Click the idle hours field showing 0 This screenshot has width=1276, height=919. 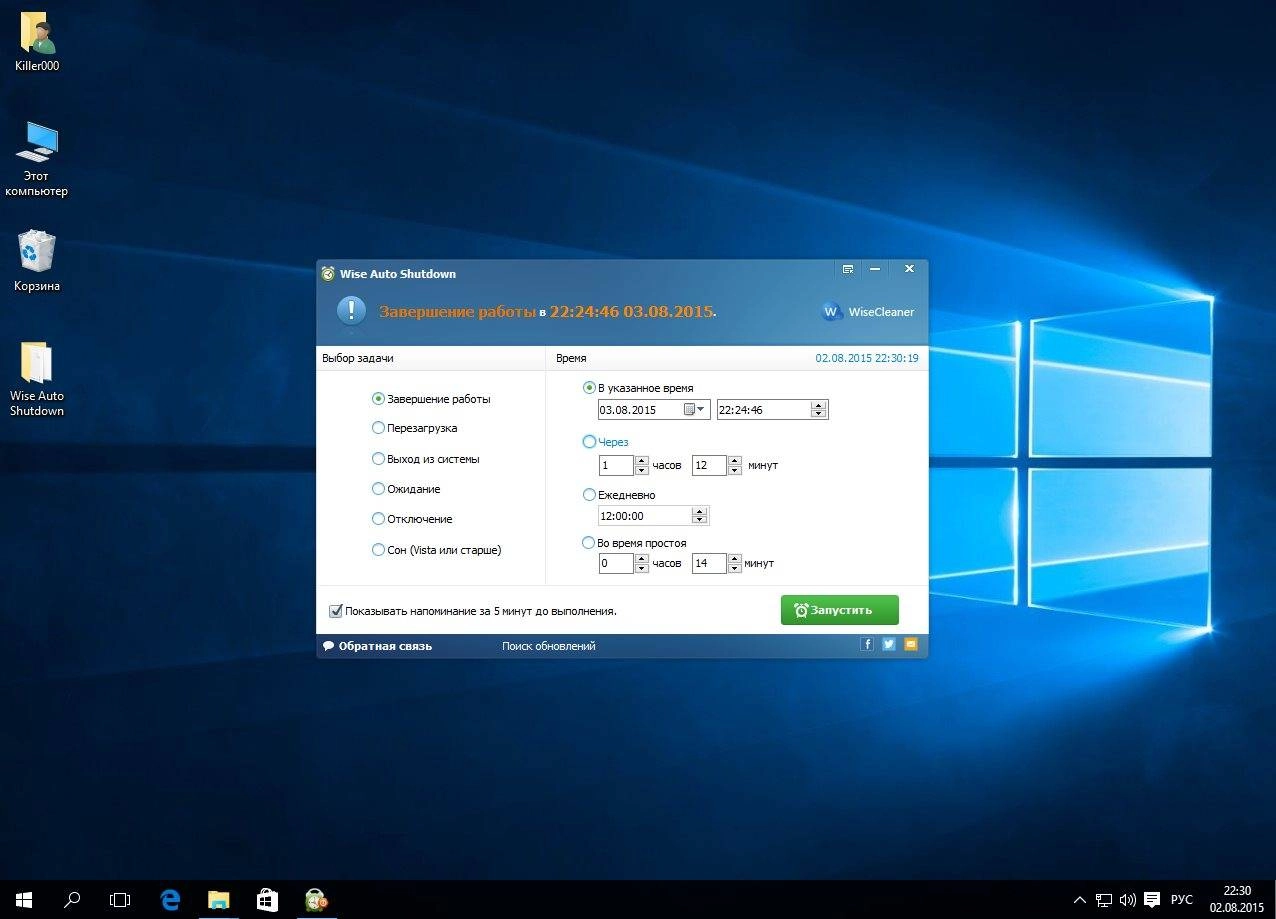pyautogui.click(x=616, y=564)
